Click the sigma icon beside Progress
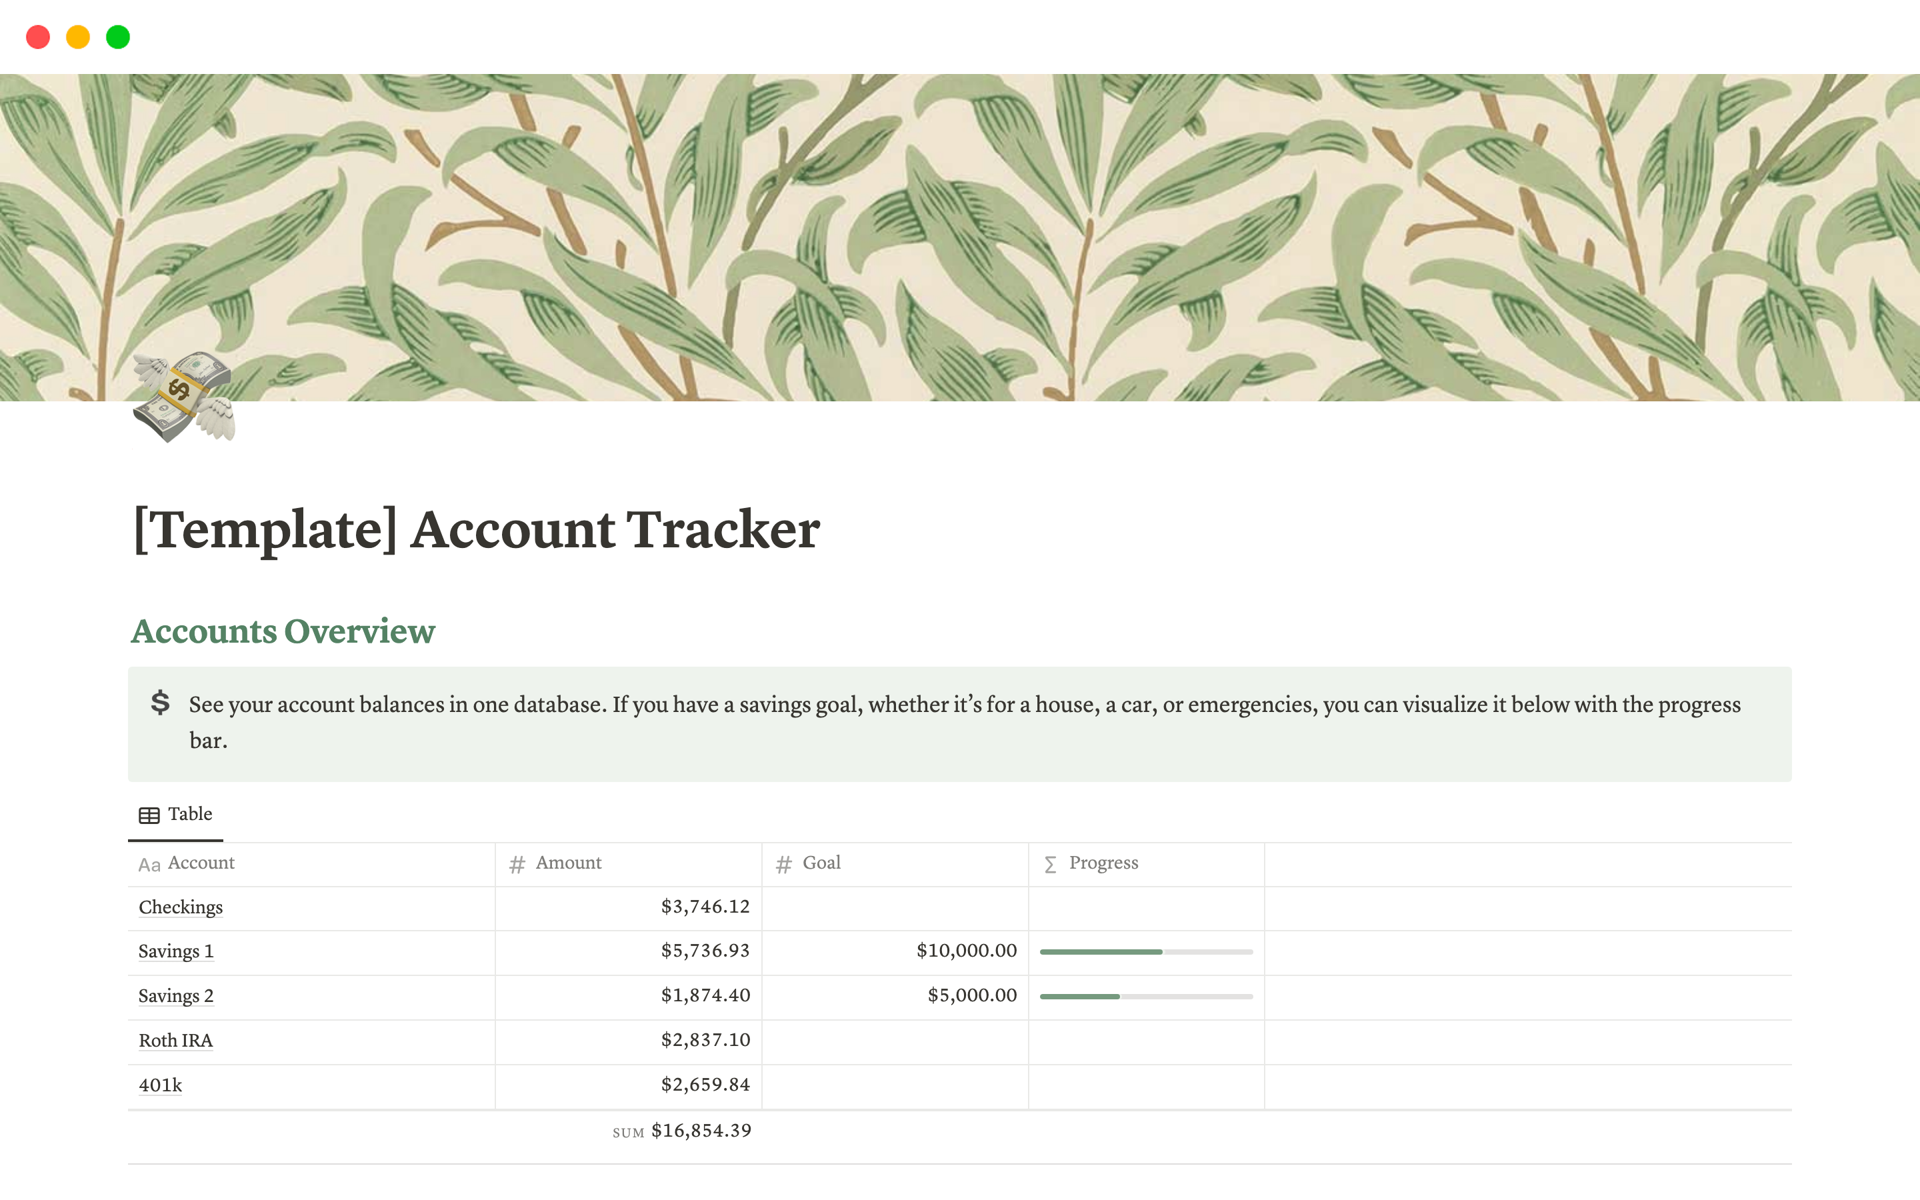 click(x=1050, y=865)
